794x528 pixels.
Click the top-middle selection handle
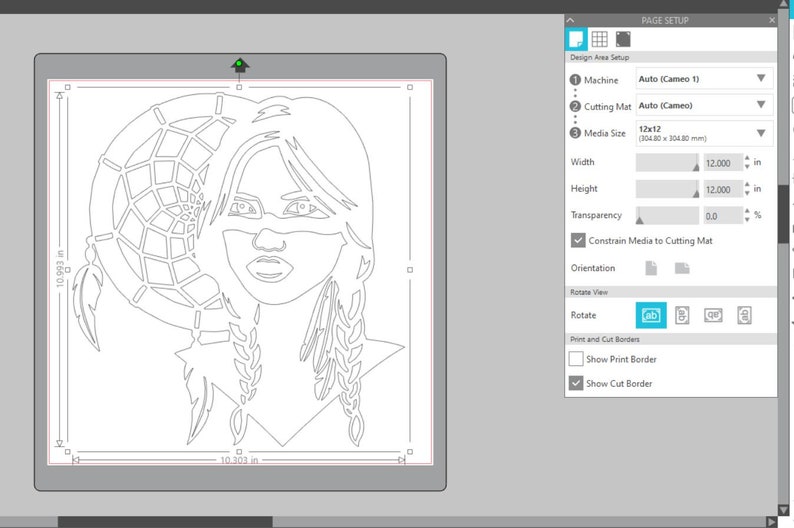pos(239,87)
